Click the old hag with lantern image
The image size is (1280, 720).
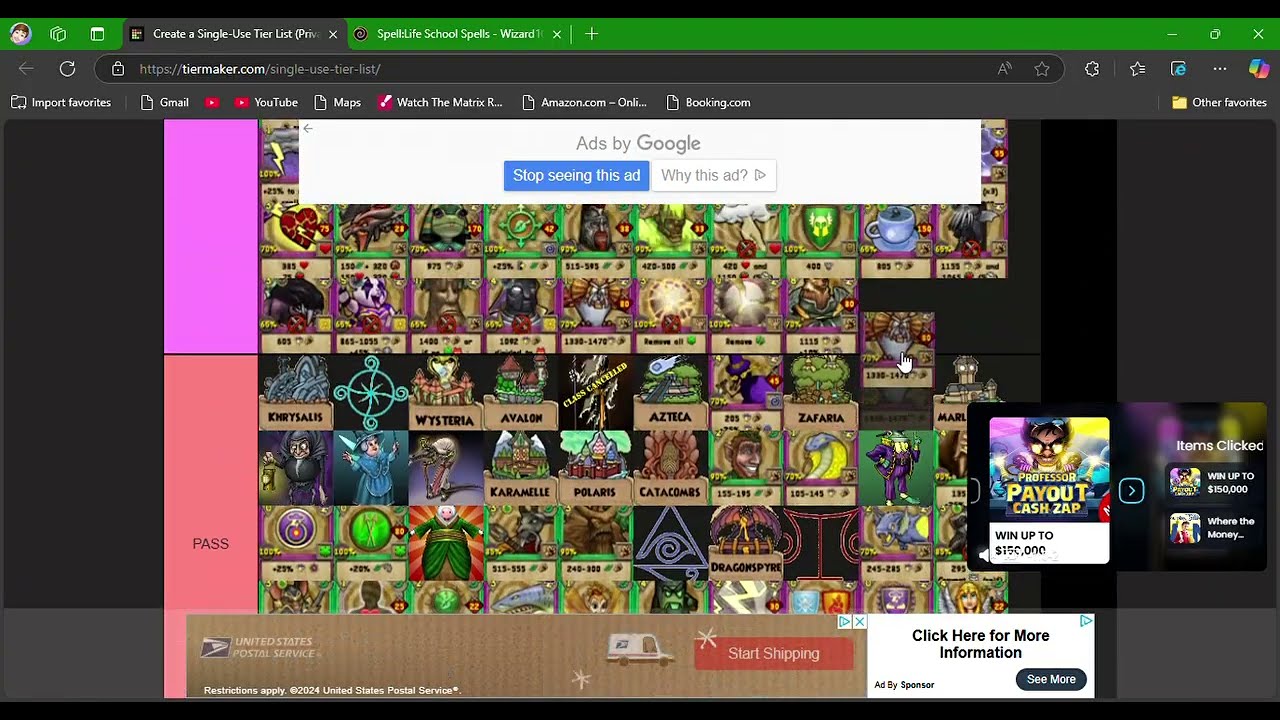coord(296,467)
